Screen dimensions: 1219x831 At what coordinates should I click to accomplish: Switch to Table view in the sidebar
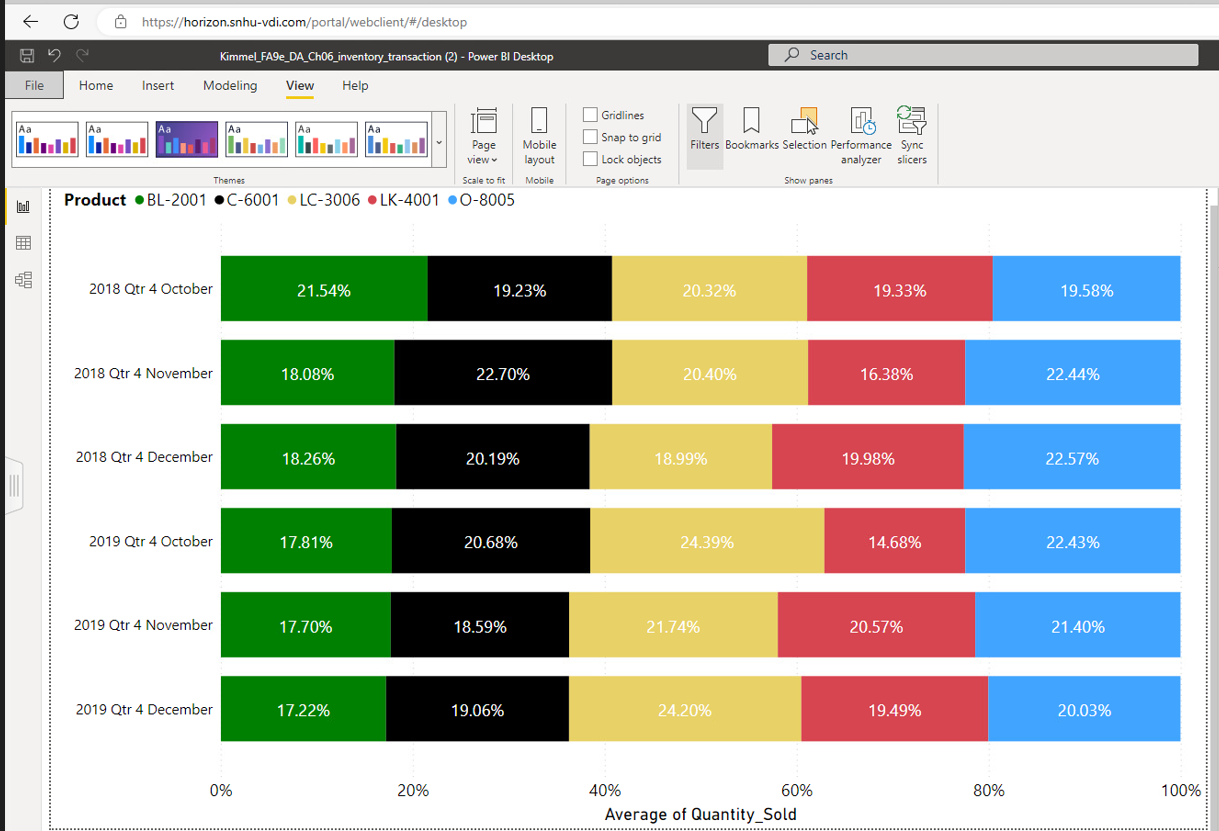pyautogui.click(x=23, y=242)
